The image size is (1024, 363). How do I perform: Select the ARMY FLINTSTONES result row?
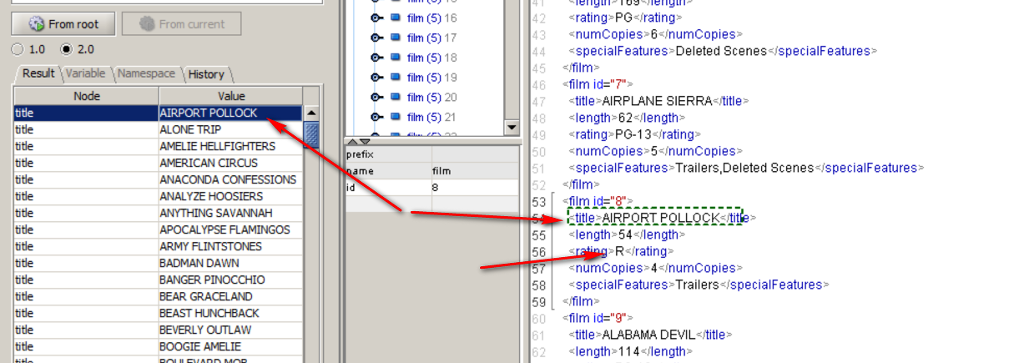pos(159,247)
